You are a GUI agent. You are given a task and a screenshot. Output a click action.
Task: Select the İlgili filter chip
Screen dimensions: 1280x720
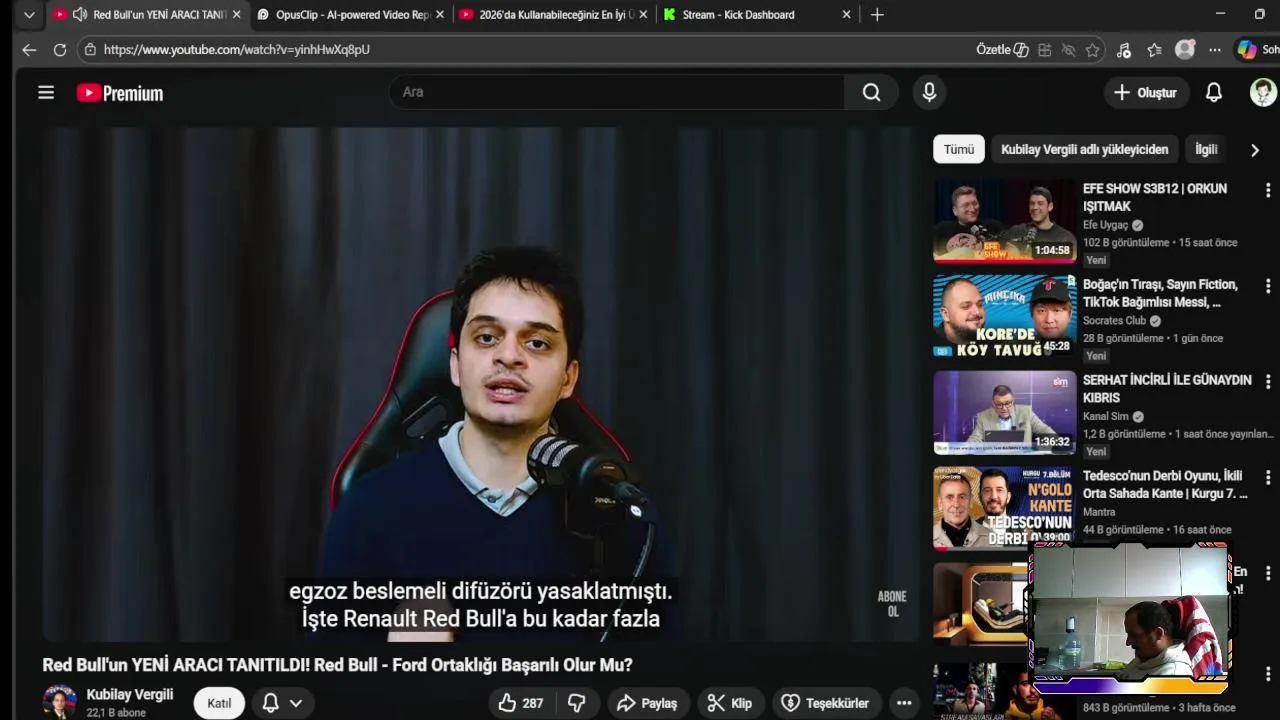point(1207,149)
